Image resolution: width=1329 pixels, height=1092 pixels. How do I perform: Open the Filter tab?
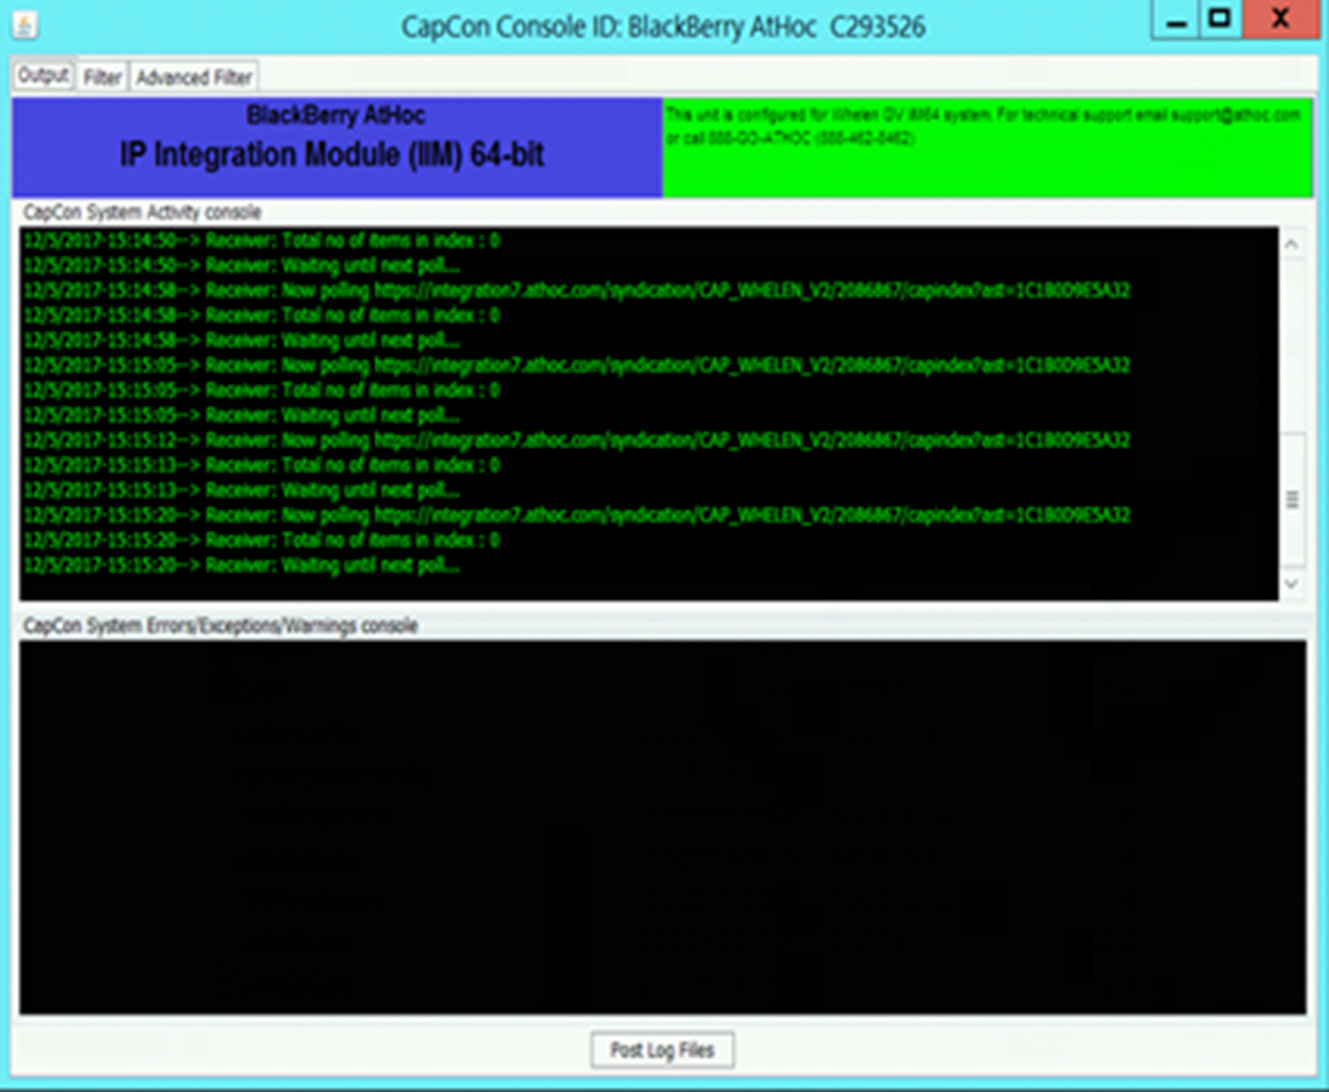coord(102,77)
